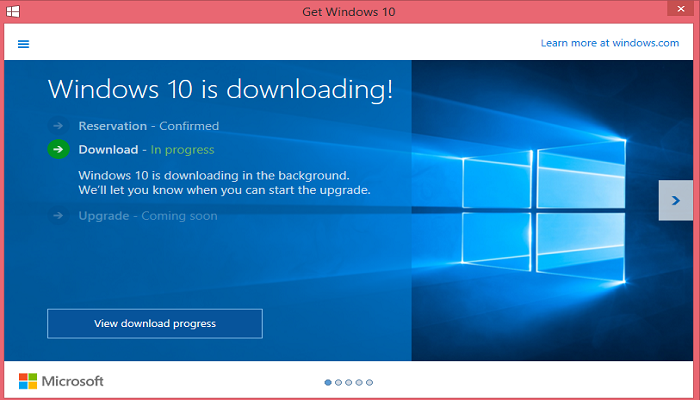The image size is (700, 400).
Task: Select the 'Download - In progress' step
Action: (146, 150)
